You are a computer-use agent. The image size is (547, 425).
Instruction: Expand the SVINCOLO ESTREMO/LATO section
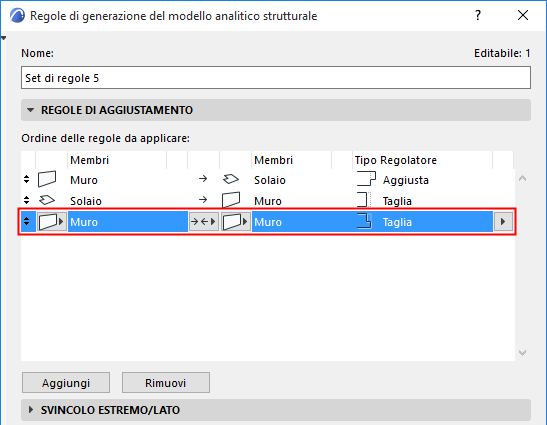click(x=31, y=410)
